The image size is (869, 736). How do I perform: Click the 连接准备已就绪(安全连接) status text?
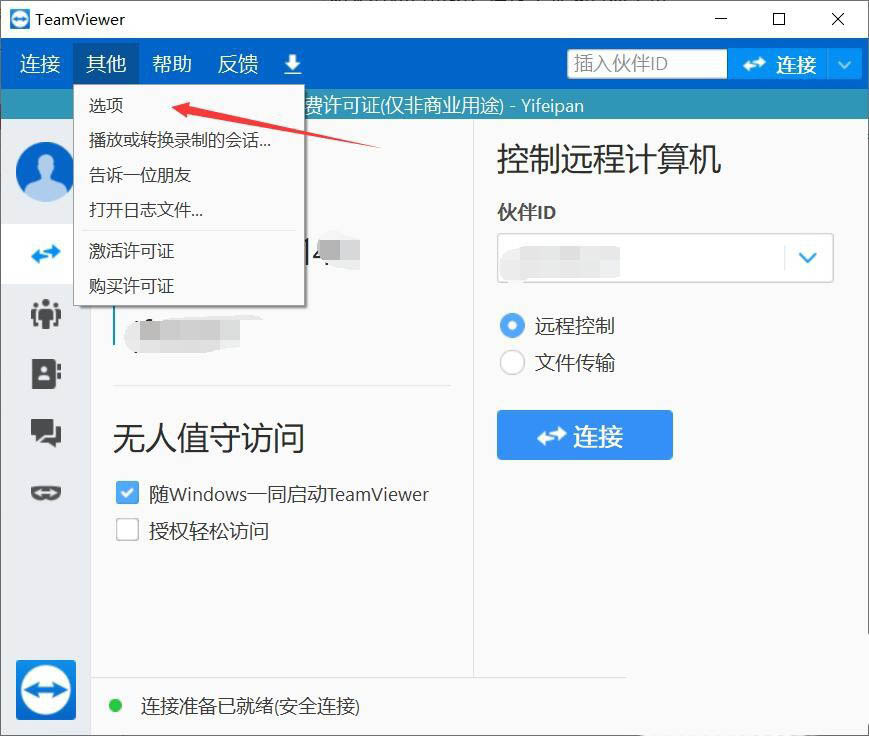coord(250,706)
